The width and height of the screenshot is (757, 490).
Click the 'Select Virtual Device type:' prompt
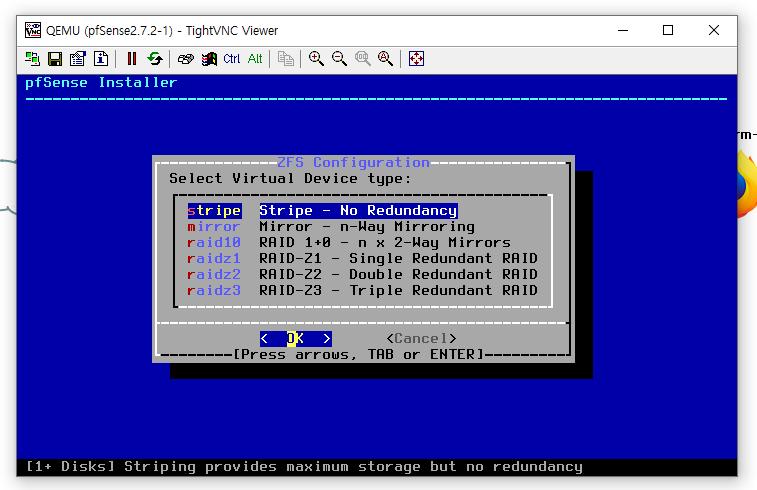pyautogui.click(x=290, y=179)
